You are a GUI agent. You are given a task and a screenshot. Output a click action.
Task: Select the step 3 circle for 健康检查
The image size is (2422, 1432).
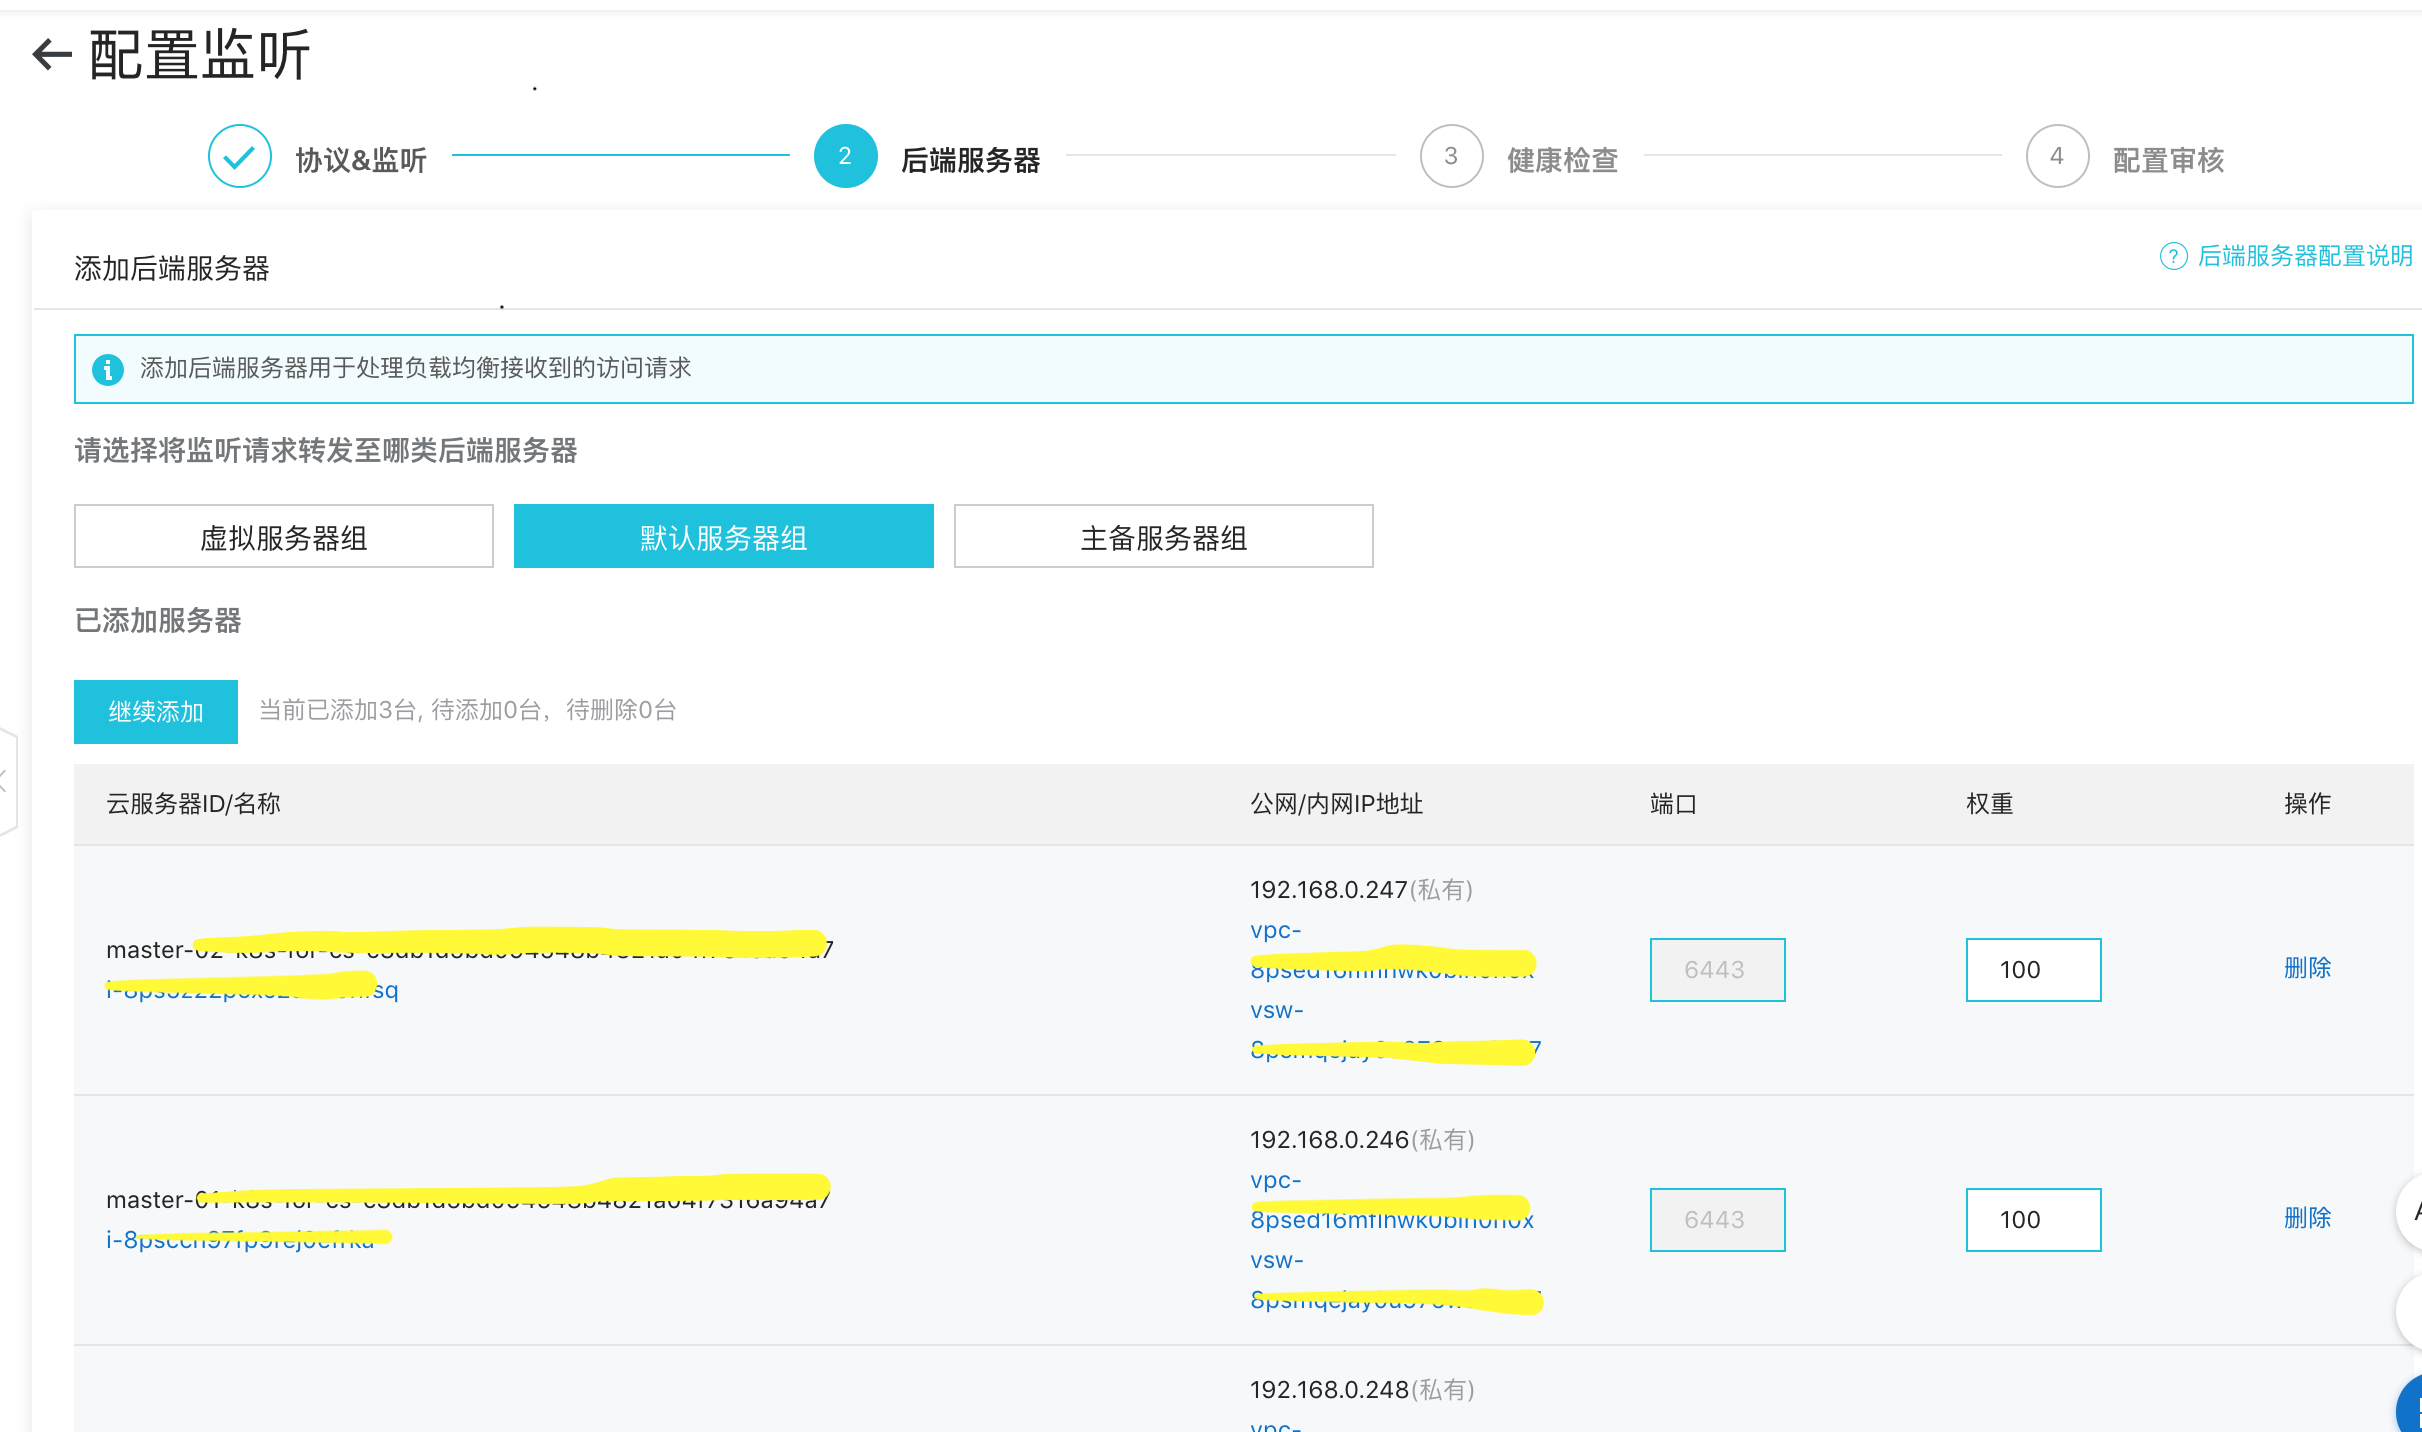(x=1451, y=156)
